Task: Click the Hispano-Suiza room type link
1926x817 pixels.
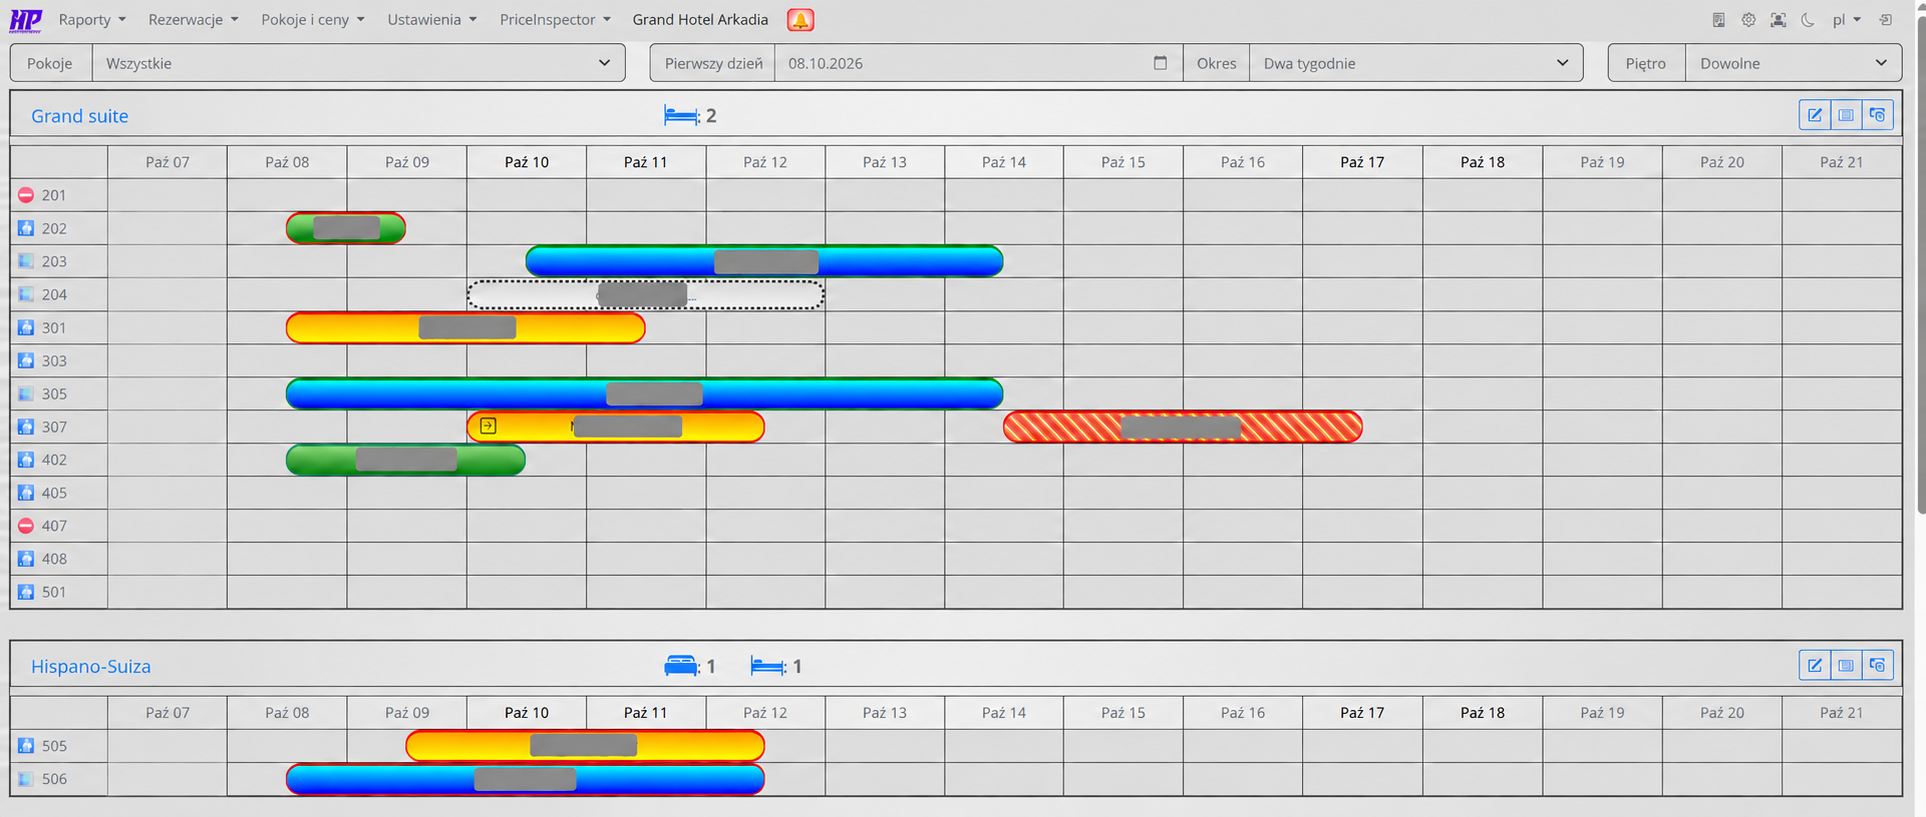Action: coord(91,667)
